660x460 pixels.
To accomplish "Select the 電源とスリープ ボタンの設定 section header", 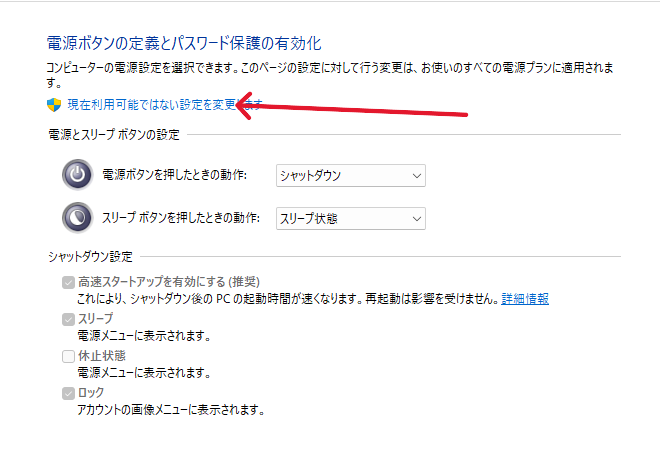I will click(x=113, y=135).
